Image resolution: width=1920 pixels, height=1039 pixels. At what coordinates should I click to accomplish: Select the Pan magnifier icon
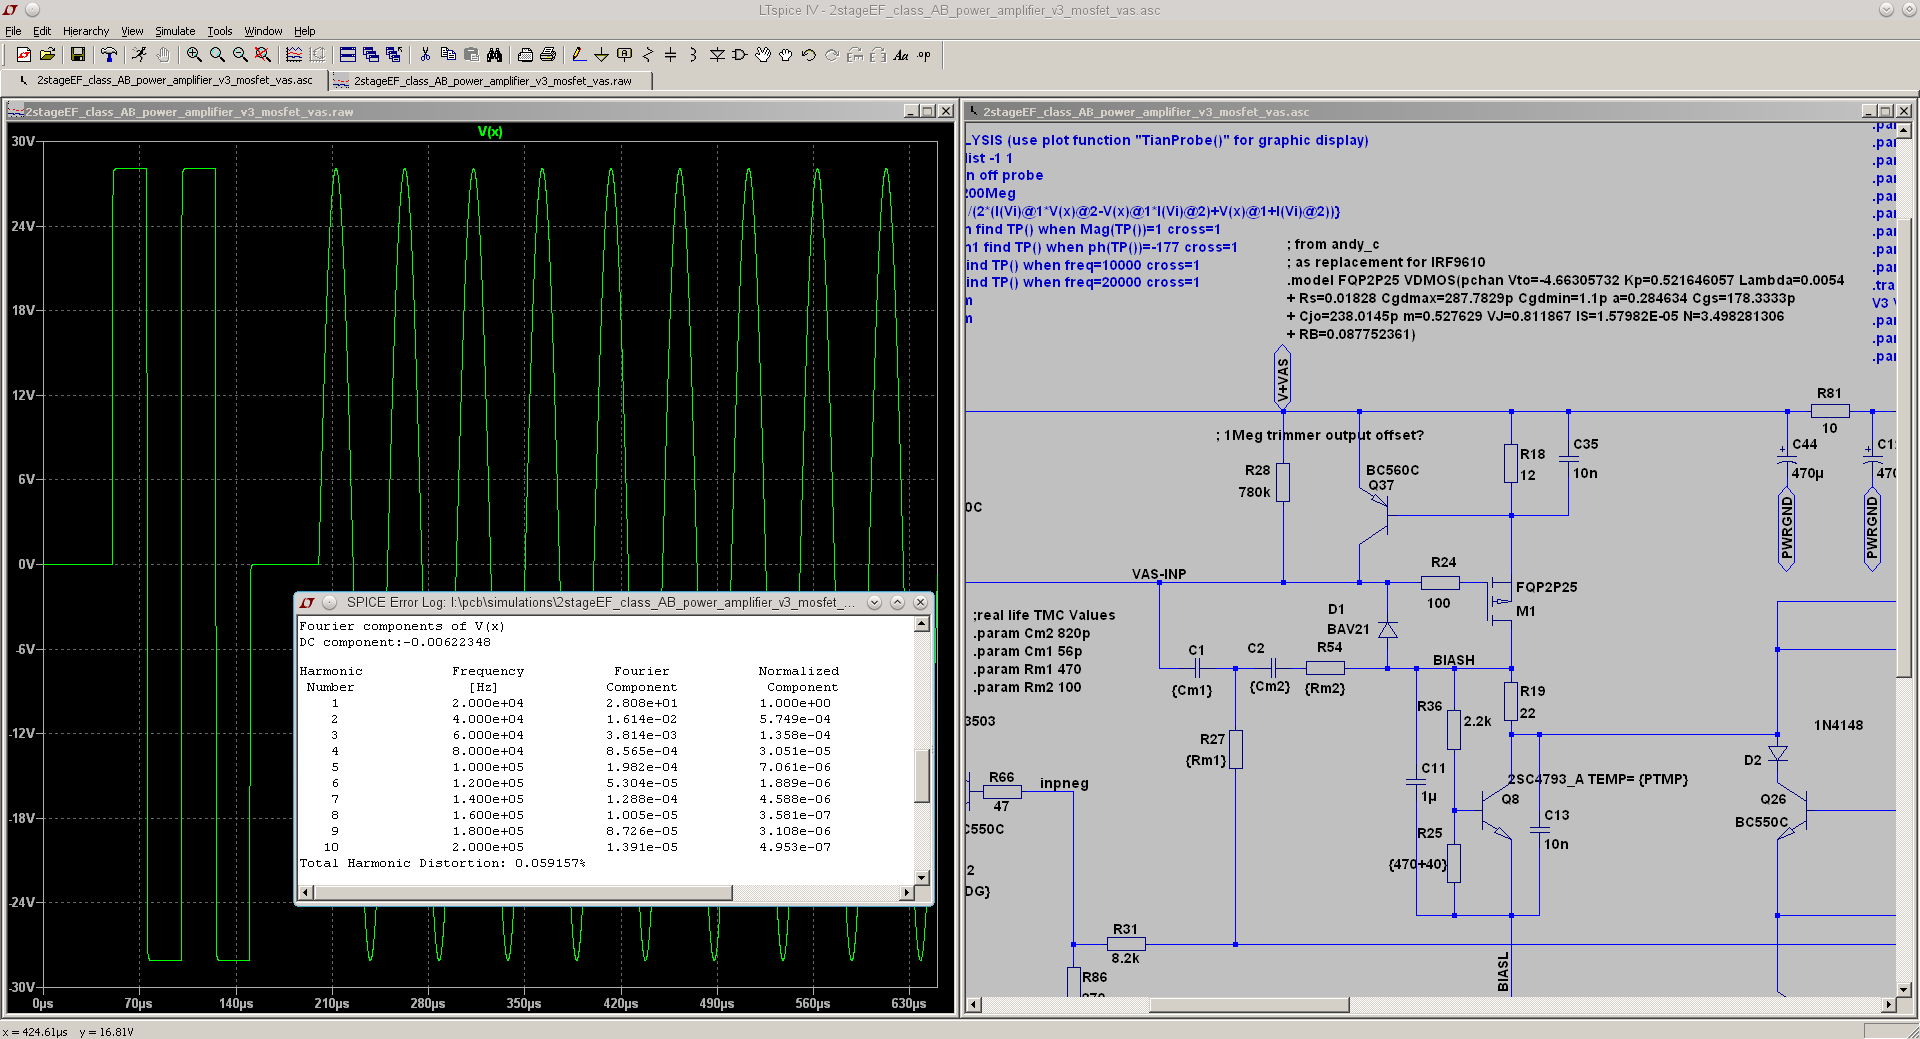(x=217, y=55)
